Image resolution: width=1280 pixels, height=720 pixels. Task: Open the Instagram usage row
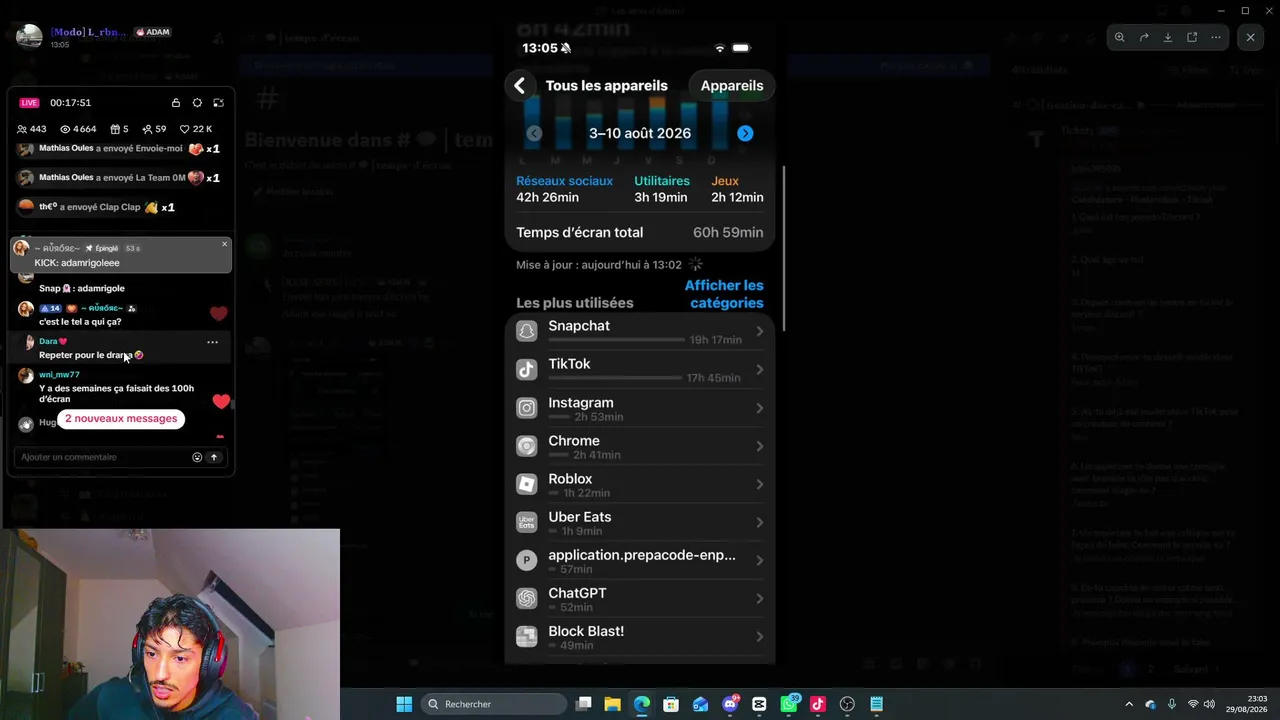tap(640, 408)
